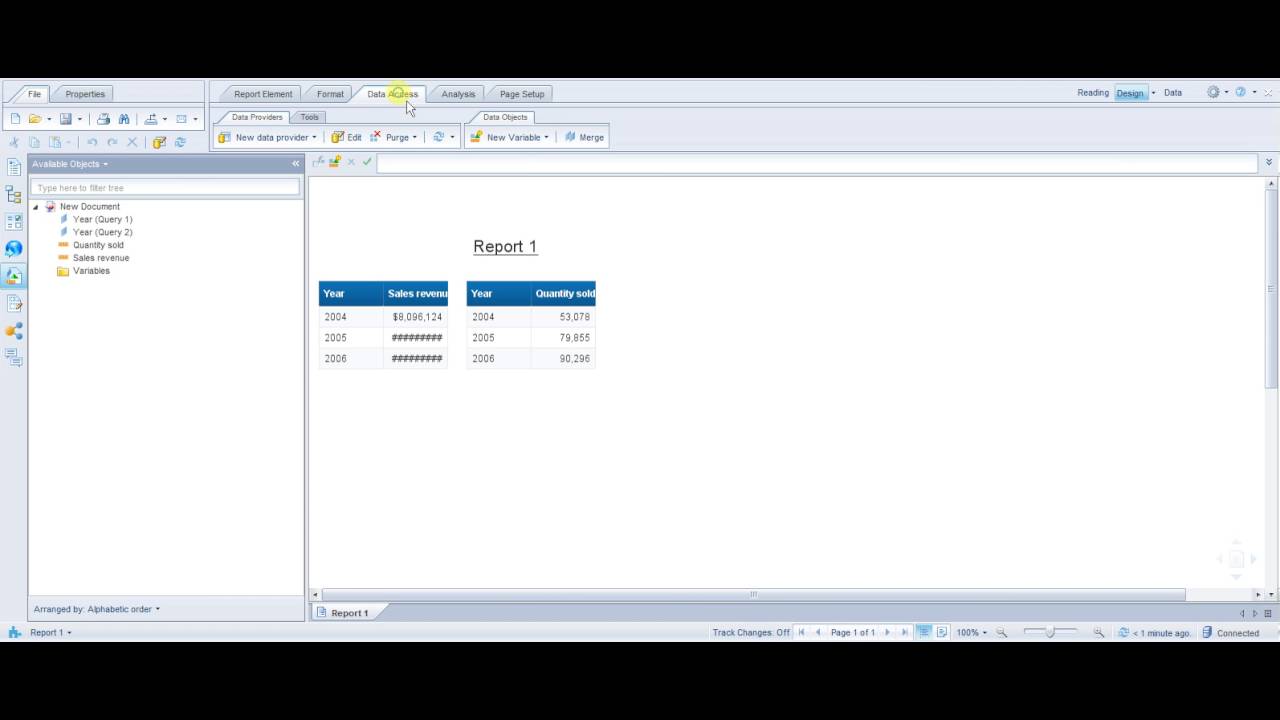Open the 100% zoom dropdown
This screenshot has height=720, width=1280.
(x=971, y=632)
